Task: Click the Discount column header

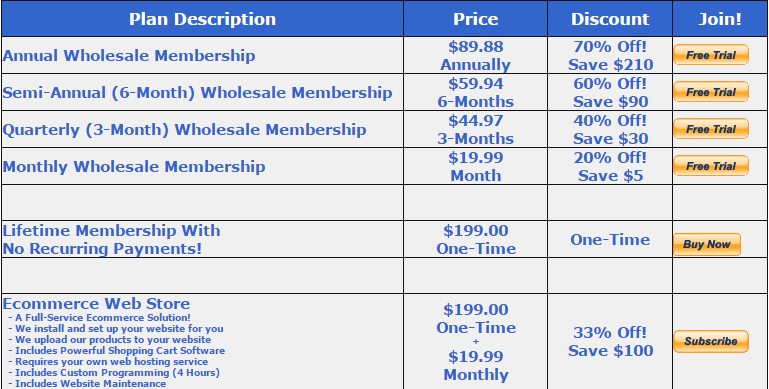Action: 610,19
